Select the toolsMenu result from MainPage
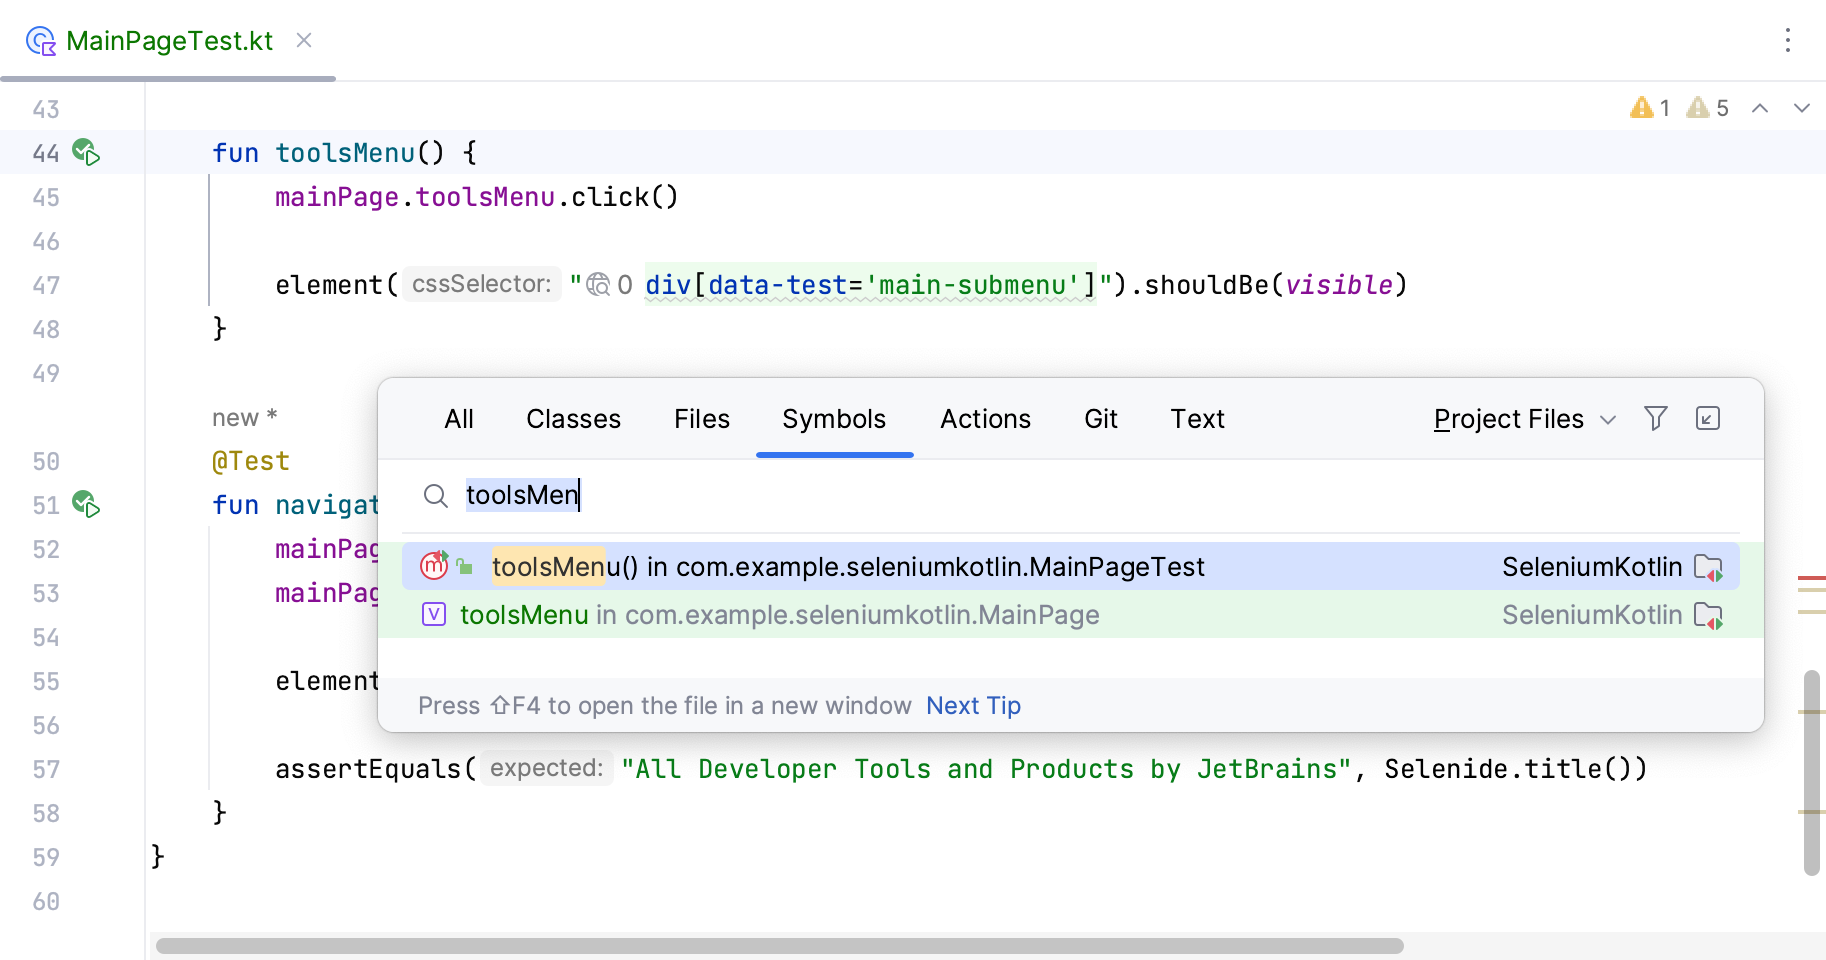Image resolution: width=1826 pixels, height=960 pixels. 778,615
